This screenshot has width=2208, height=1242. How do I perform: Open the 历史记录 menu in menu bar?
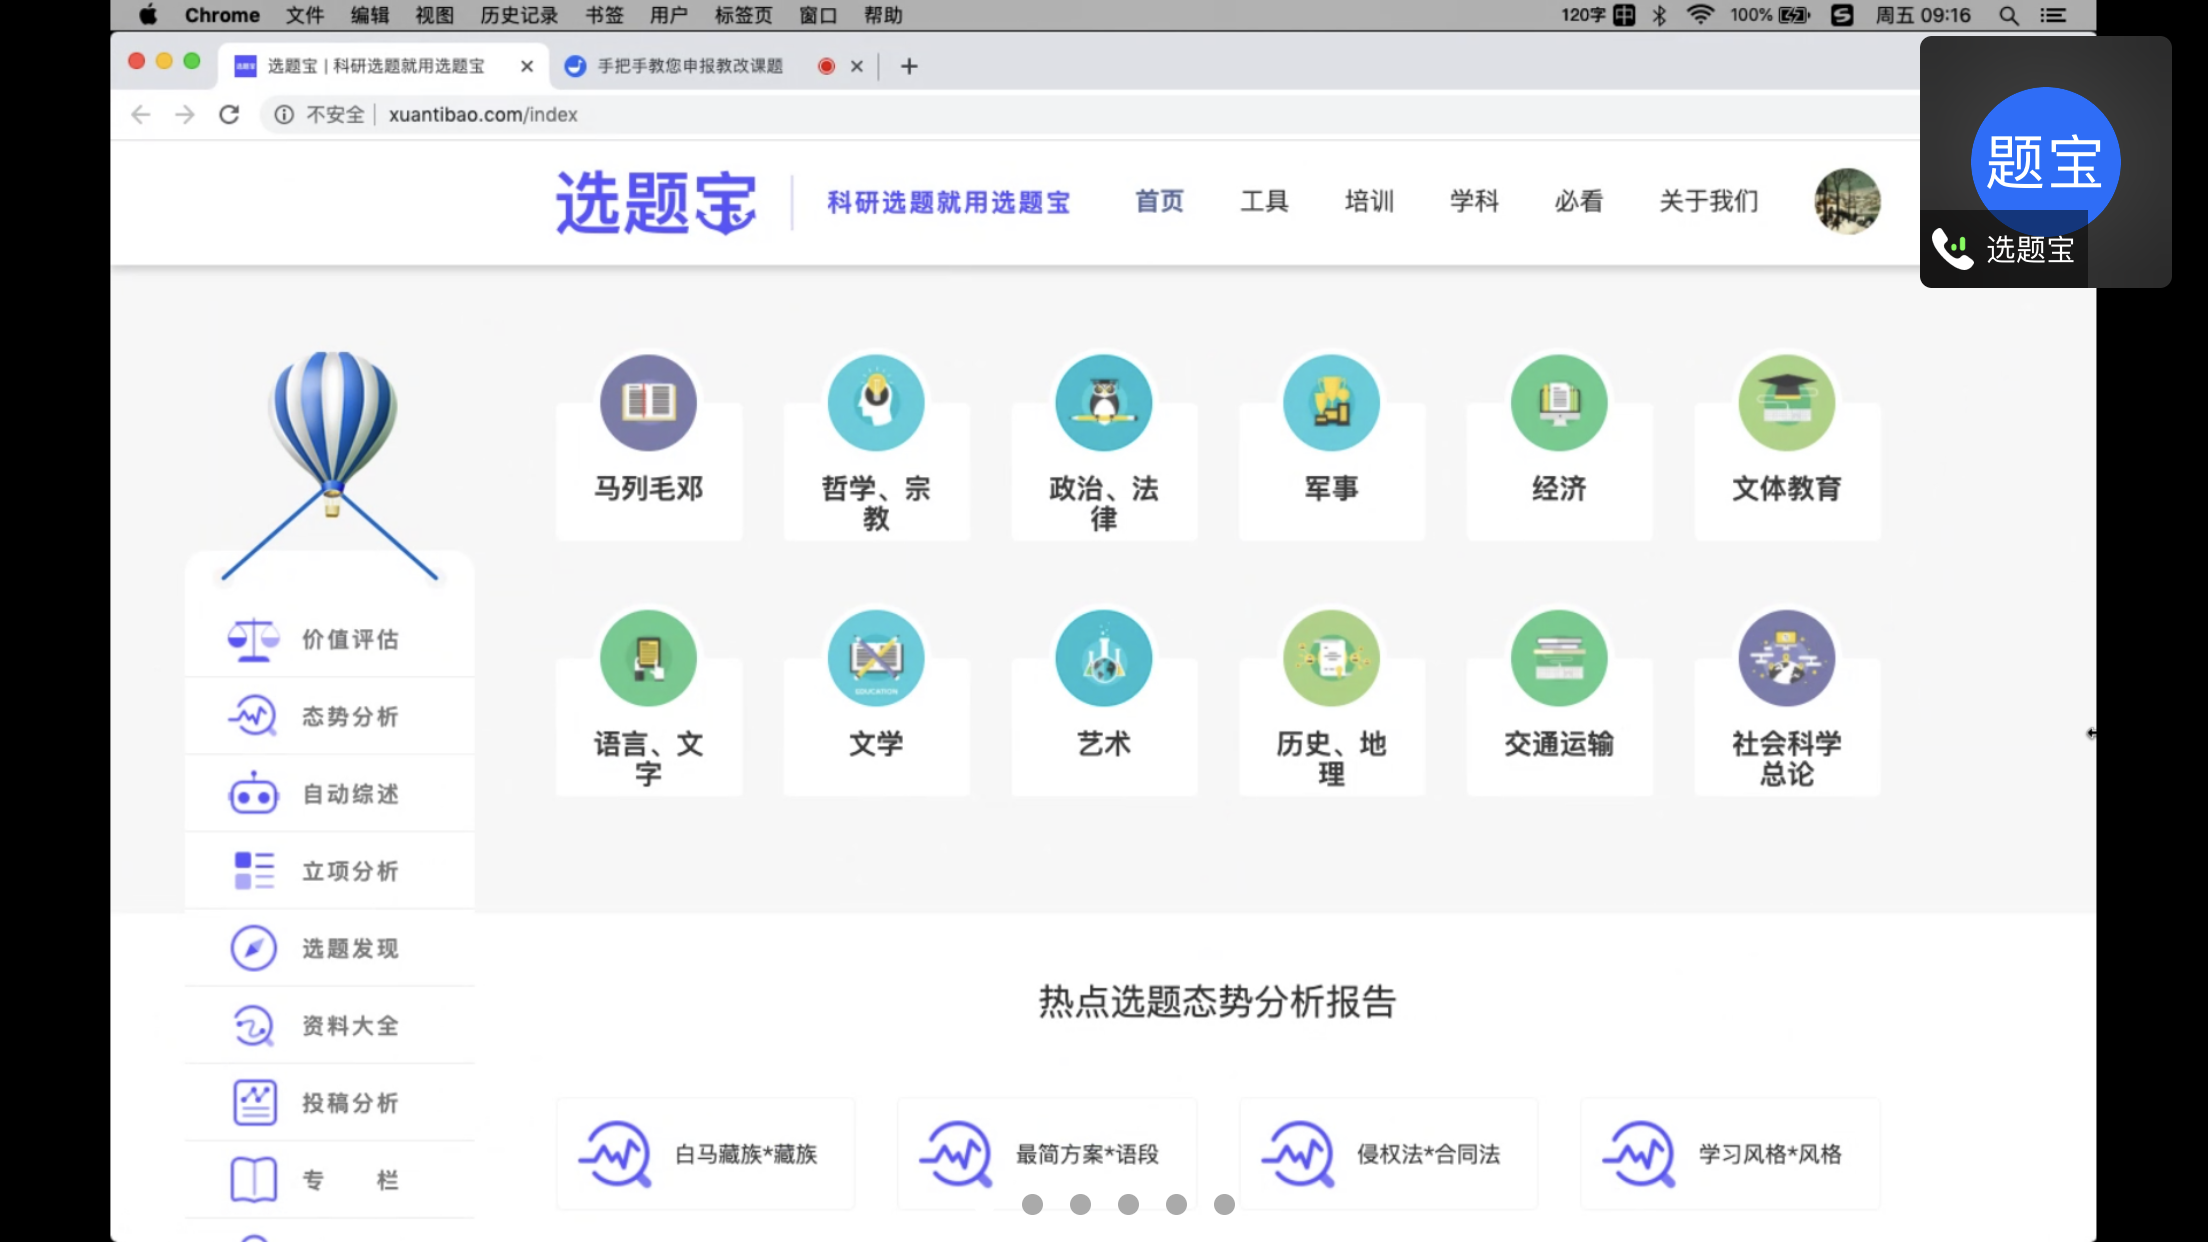coord(519,15)
